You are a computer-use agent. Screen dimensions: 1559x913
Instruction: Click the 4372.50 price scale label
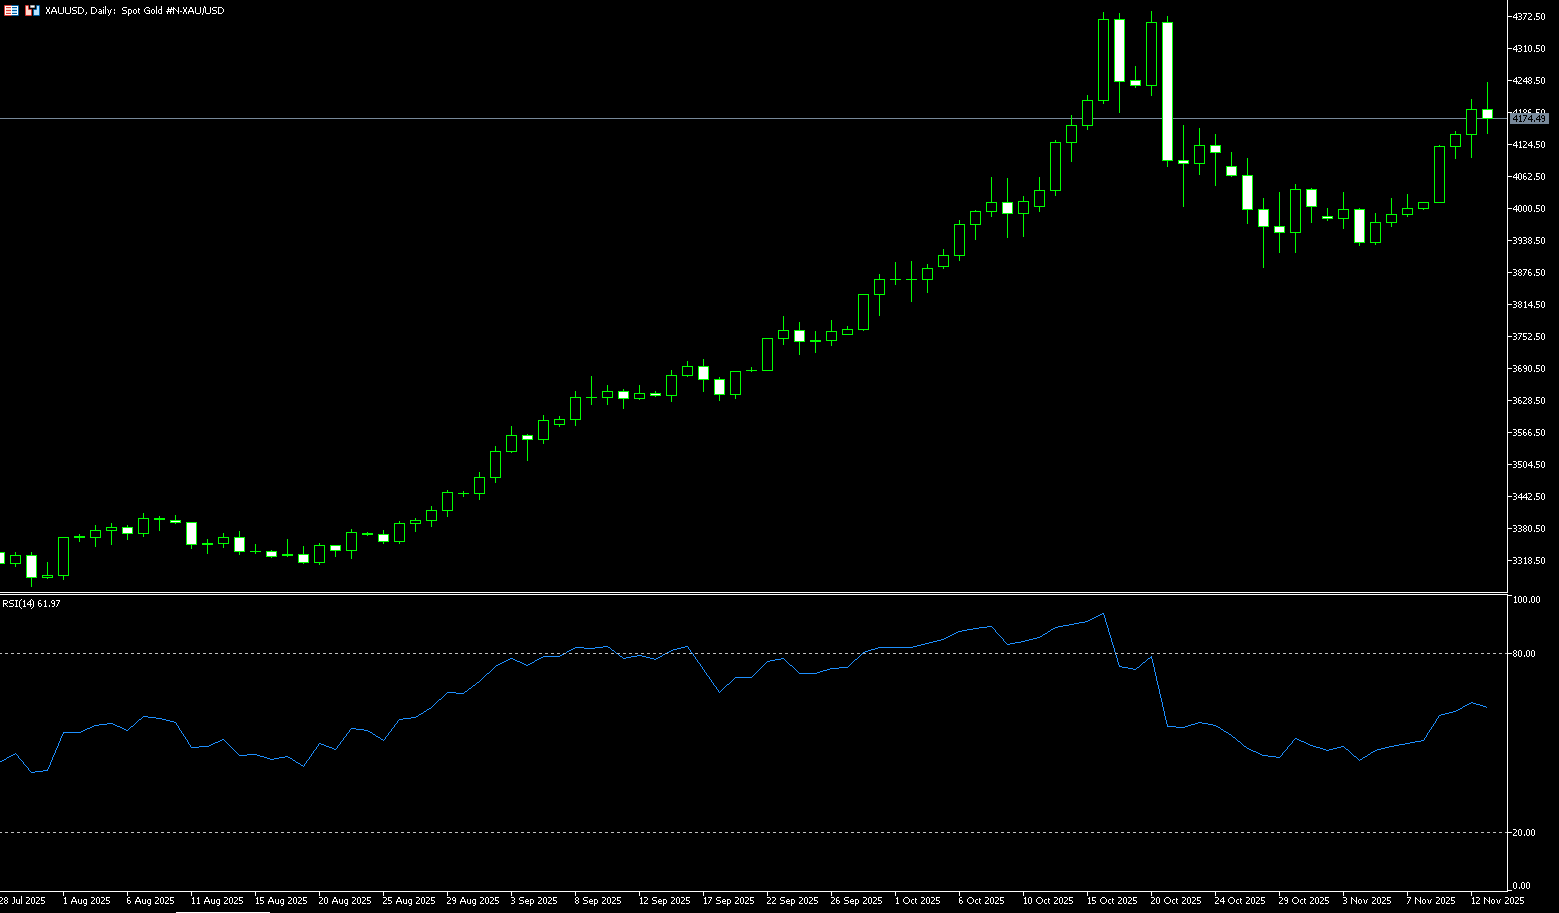tap(1529, 17)
